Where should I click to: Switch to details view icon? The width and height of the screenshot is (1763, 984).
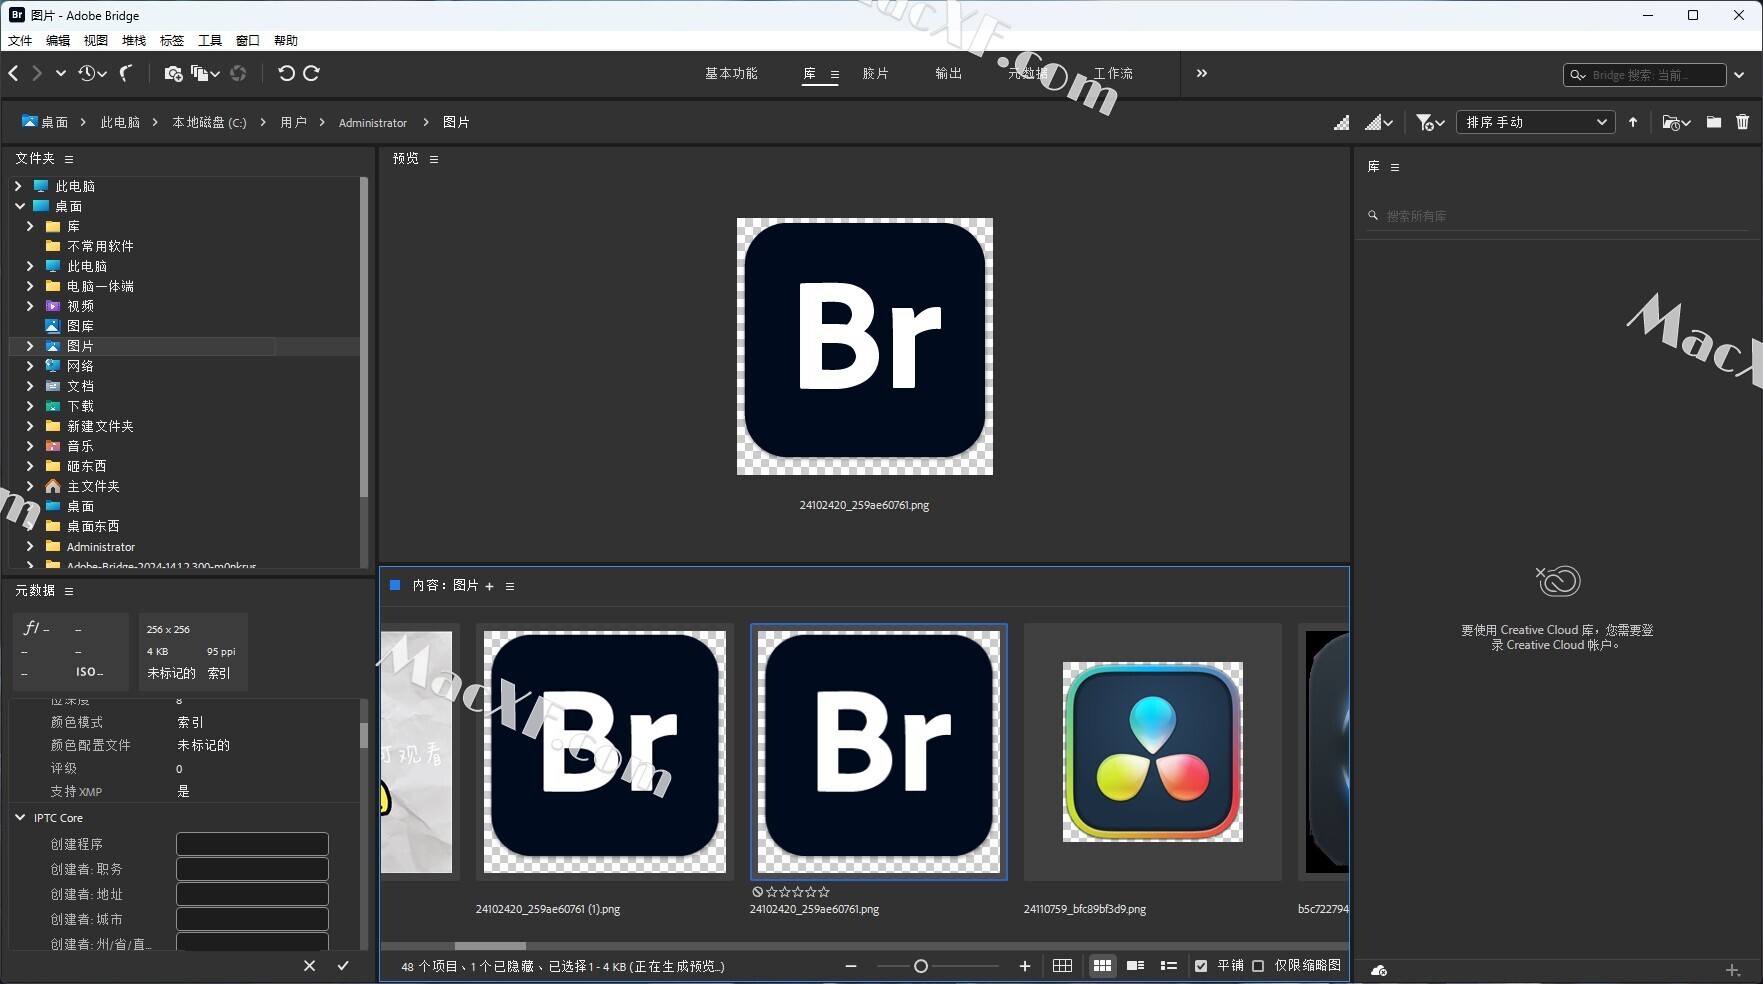pyautogui.click(x=1135, y=966)
